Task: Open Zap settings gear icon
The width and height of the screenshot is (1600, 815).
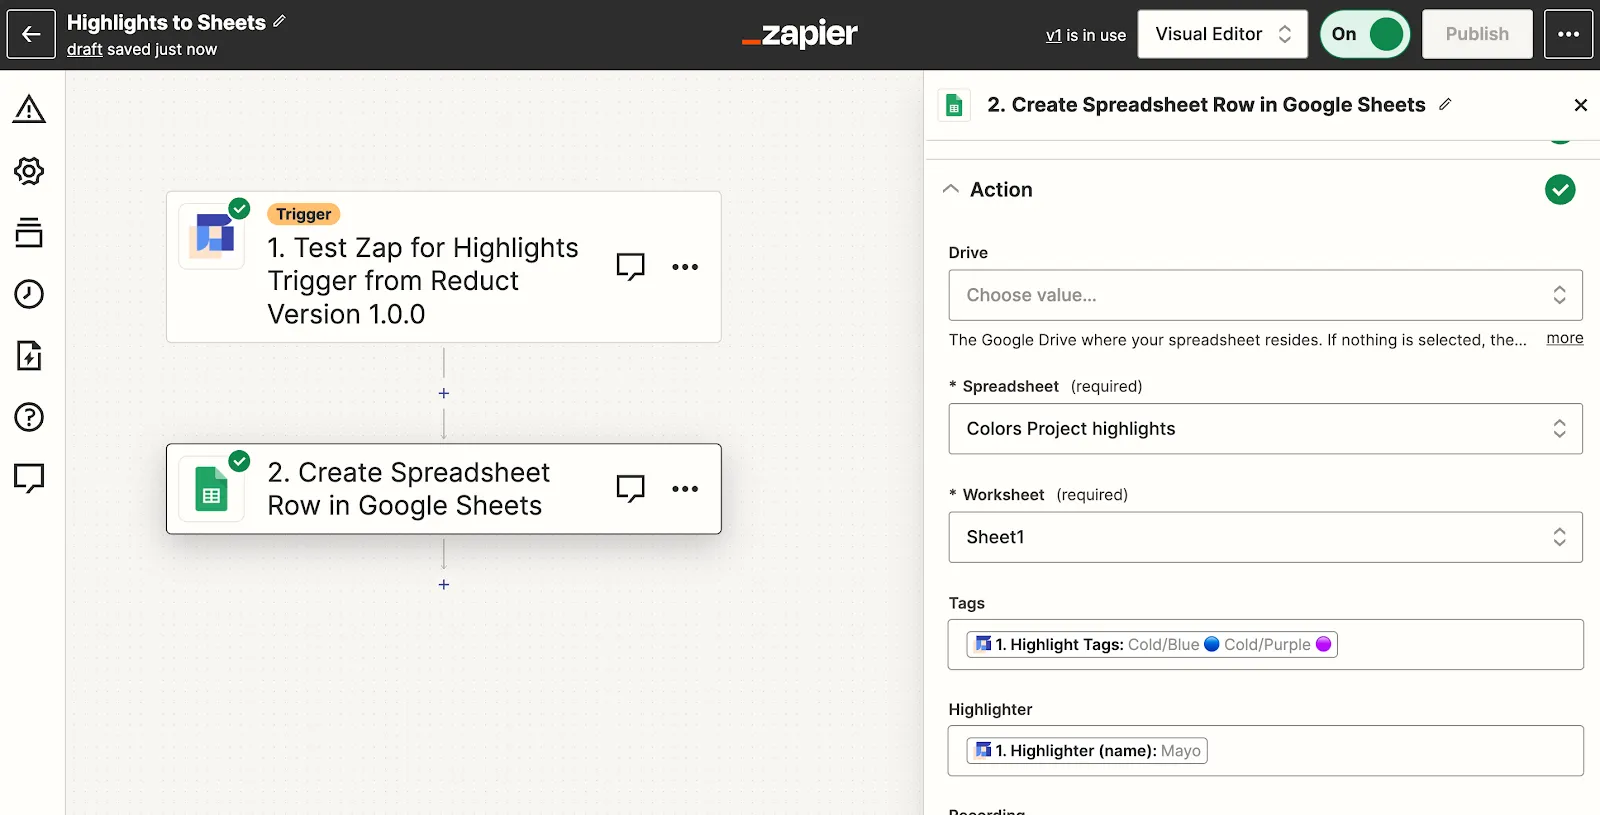Action: (29, 171)
